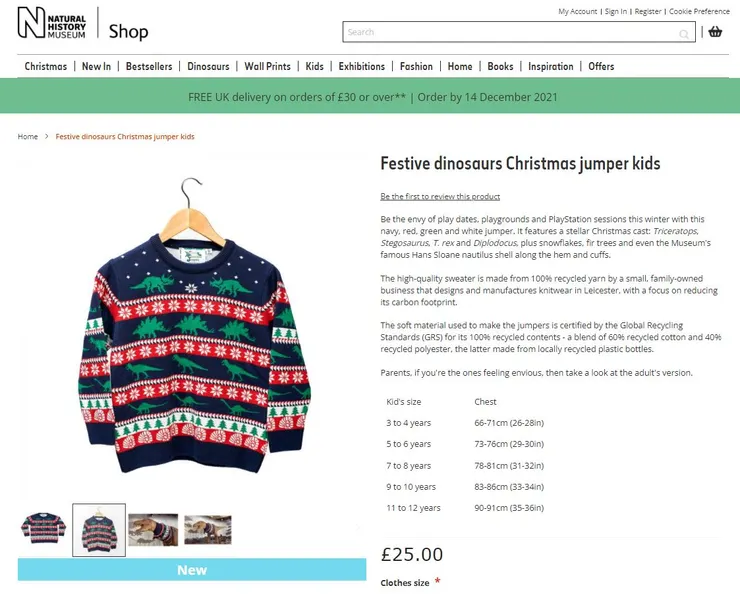Click 'Be the first to review' link
Image resolution: width=740 pixels, height=594 pixels.
click(x=440, y=196)
